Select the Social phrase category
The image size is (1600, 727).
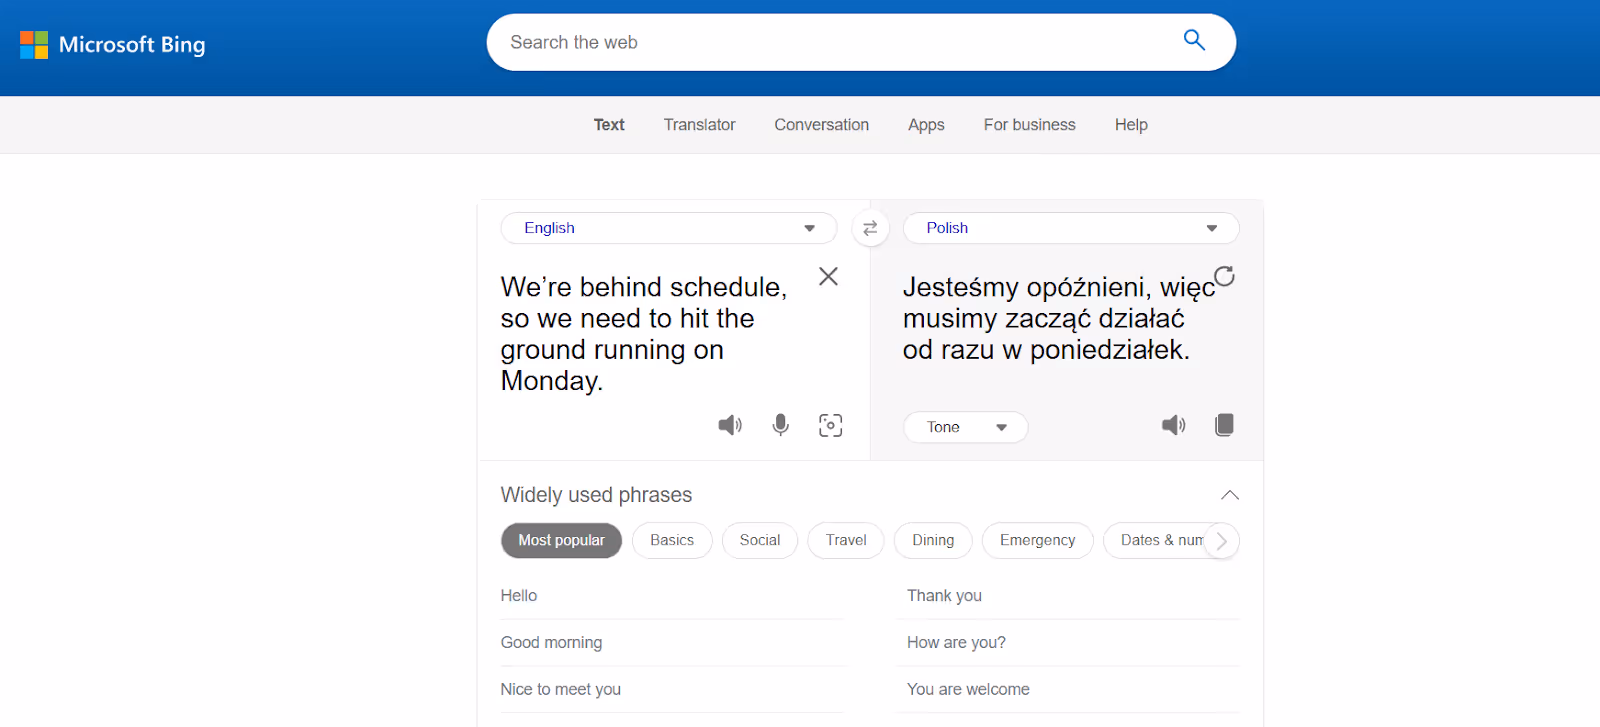pyautogui.click(x=760, y=540)
